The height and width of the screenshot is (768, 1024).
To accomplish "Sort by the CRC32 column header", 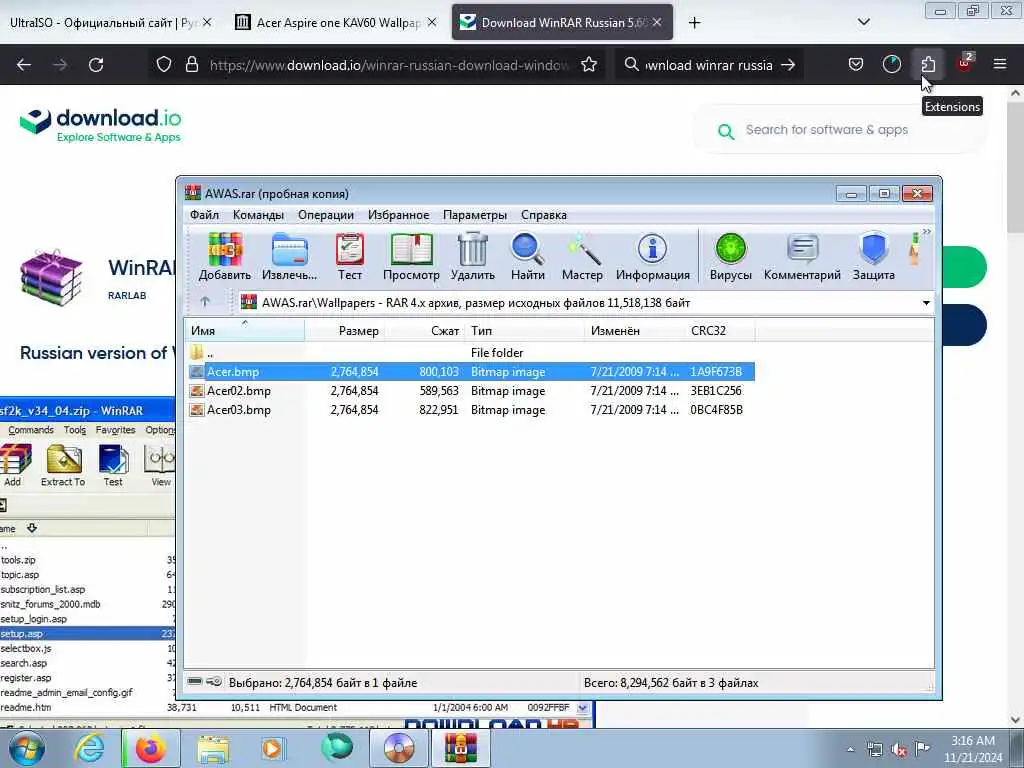I will [x=720, y=330].
